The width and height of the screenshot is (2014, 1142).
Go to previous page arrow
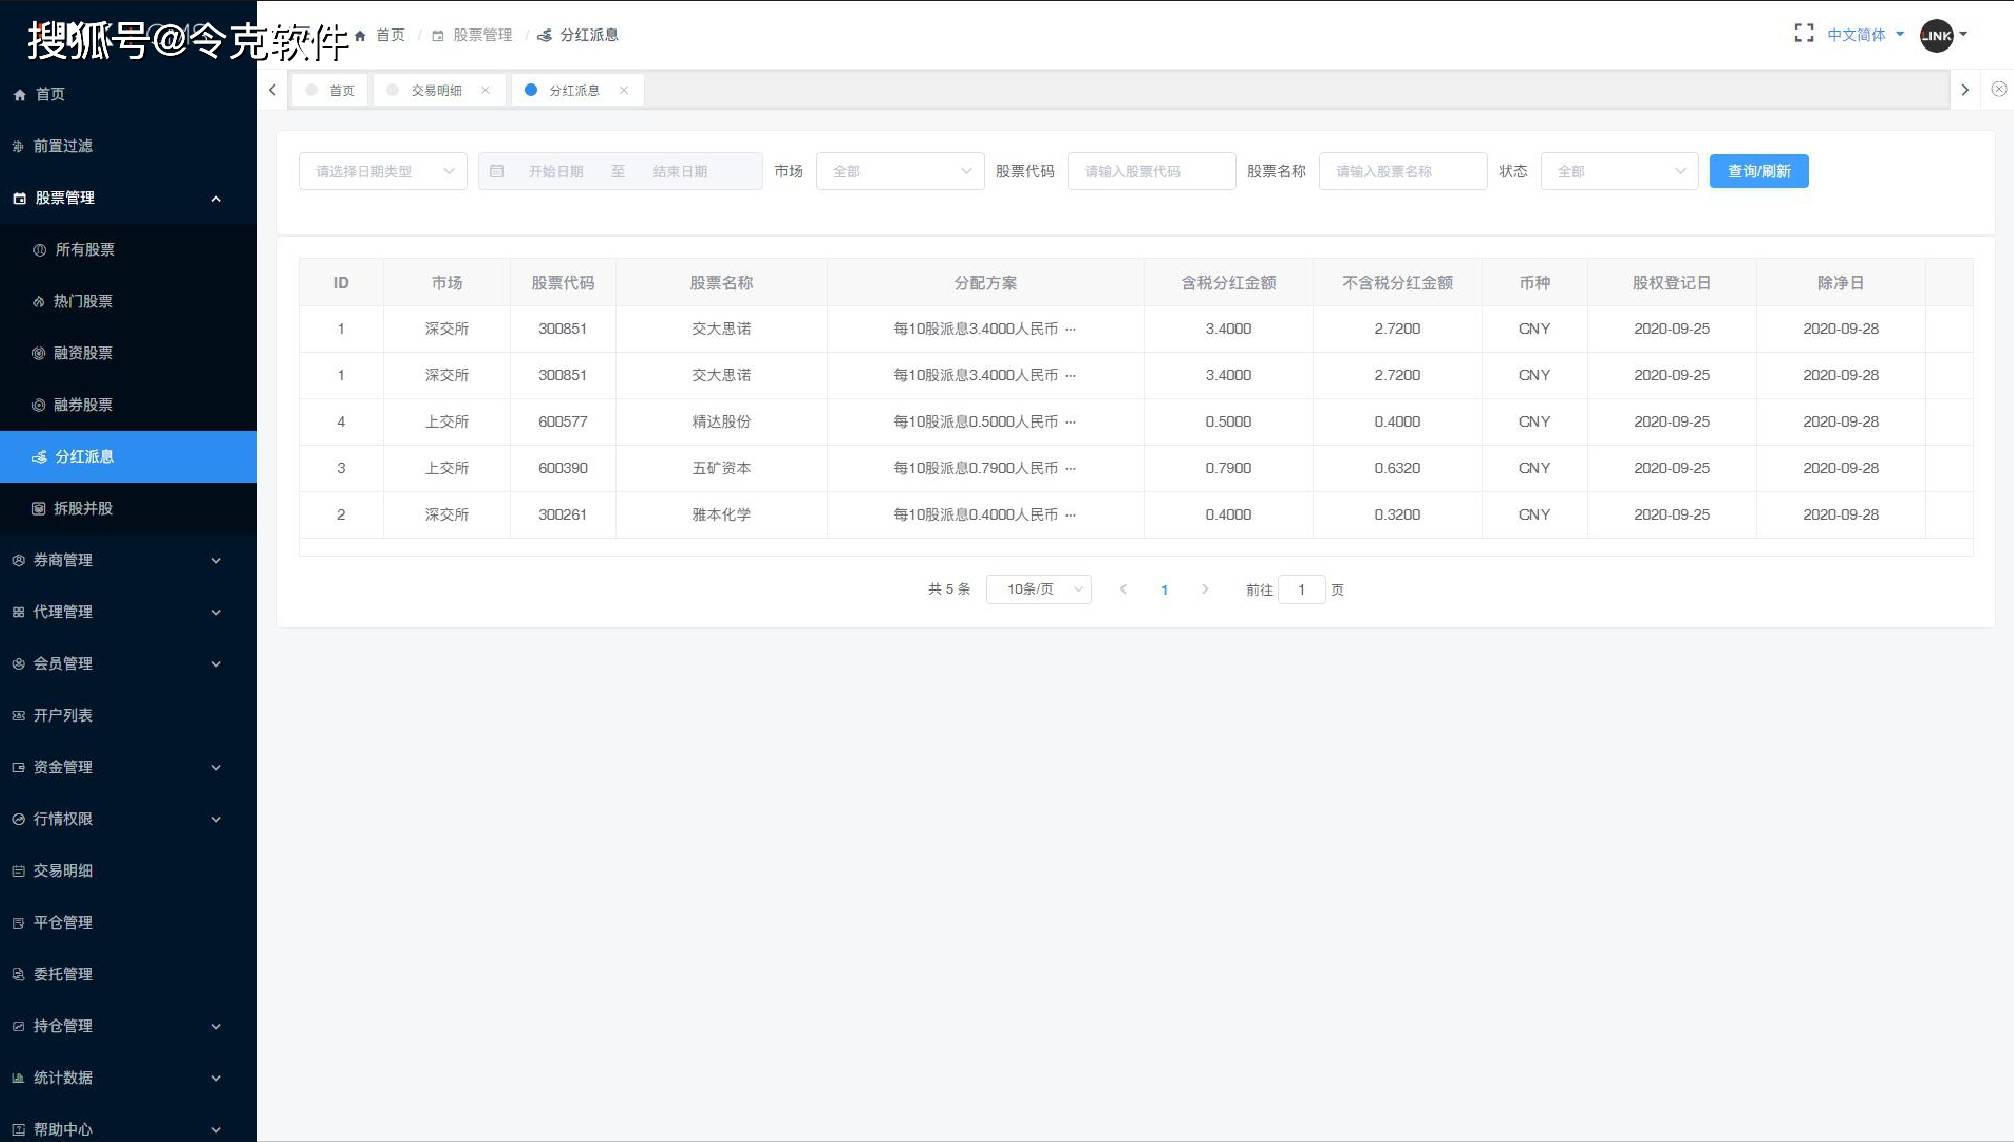point(1123,589)
